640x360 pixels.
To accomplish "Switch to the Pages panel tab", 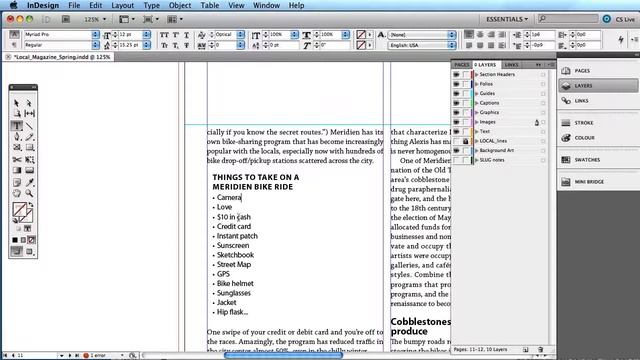I will (x=462, y=65).
